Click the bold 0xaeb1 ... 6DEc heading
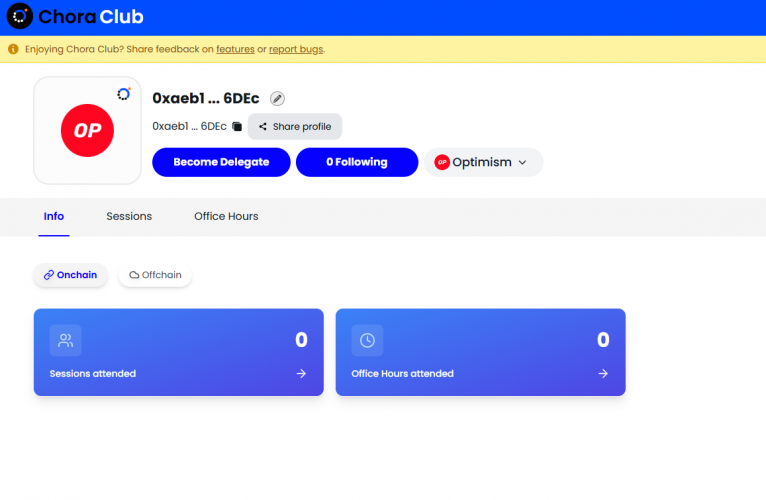The width and height of the screenshot is (766, 500). (206, 98)
